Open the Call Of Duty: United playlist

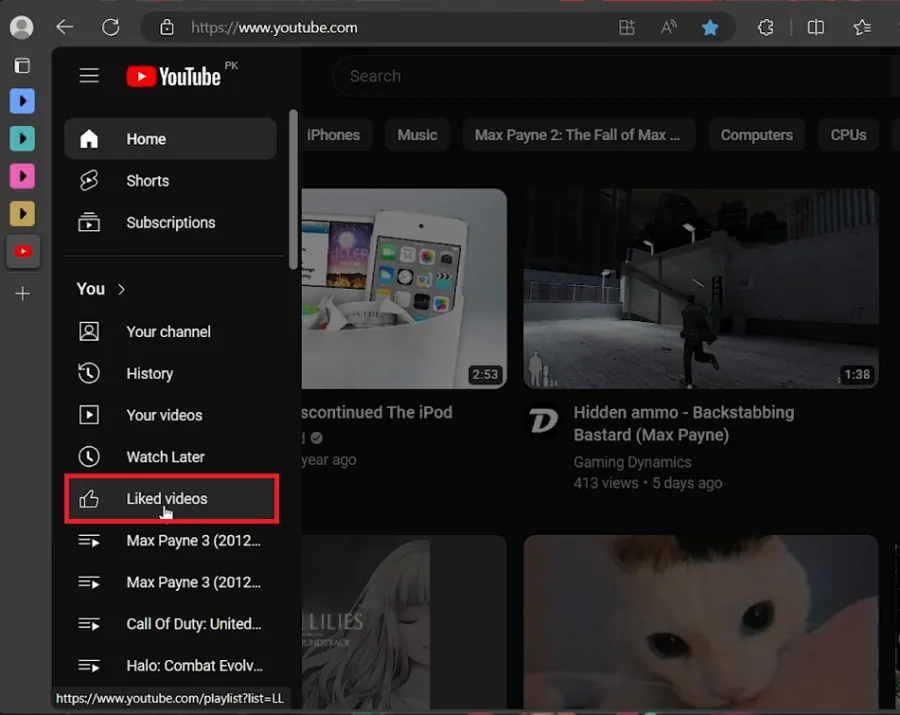(170, 624)
